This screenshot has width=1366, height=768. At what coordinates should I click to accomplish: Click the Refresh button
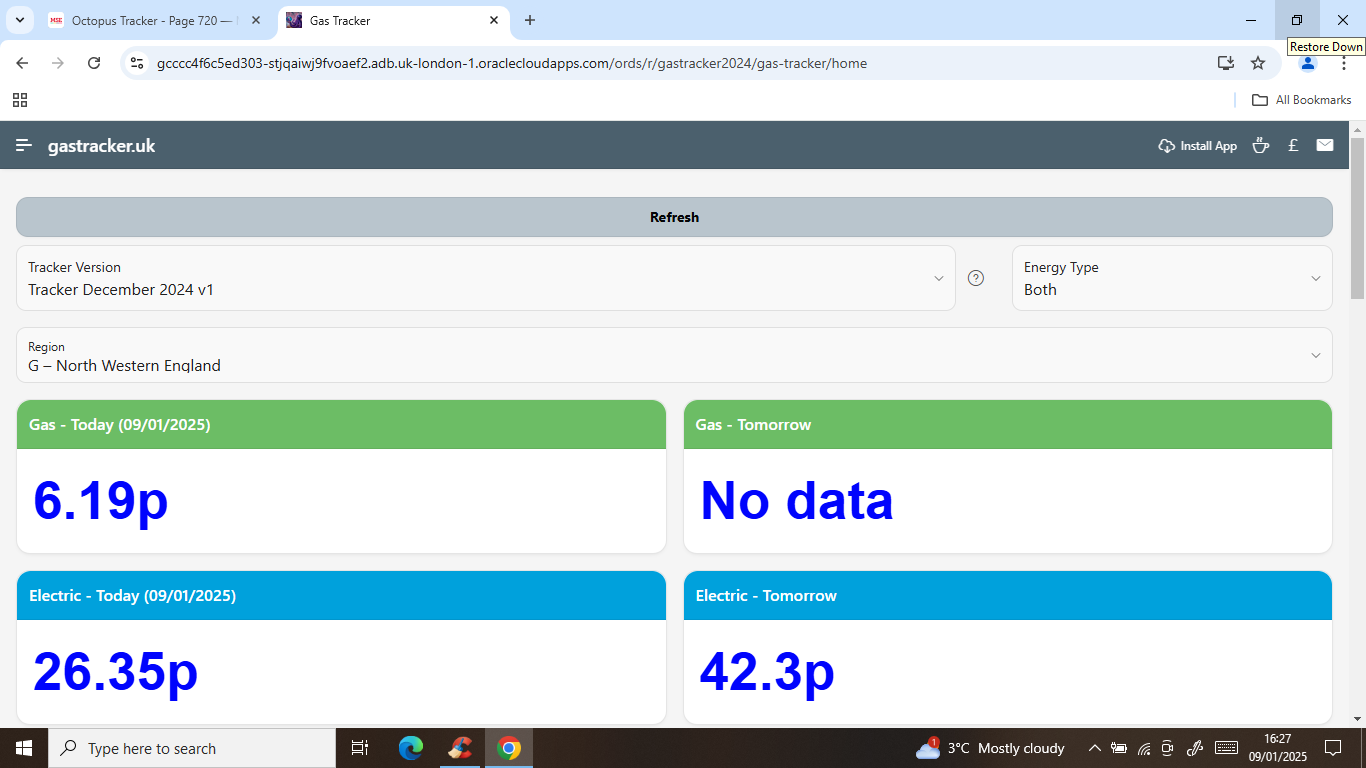click(674, 217)
